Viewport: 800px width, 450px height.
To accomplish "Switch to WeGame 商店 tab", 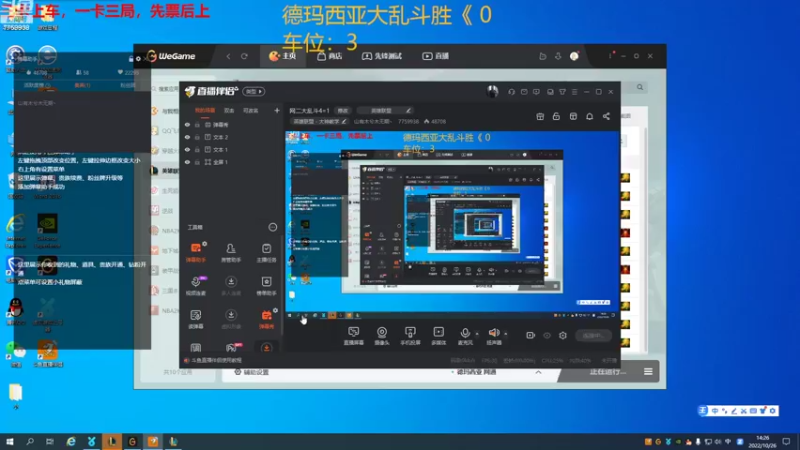I will [x=330, y=56].
